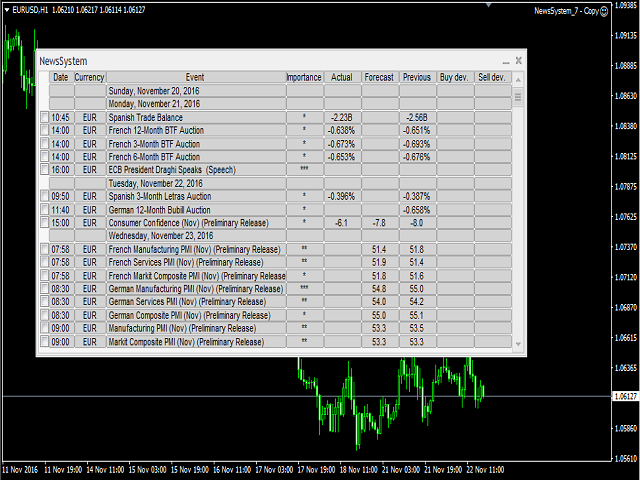Click previous value -0.658% for German Bubill
640x480 pixels.
(417, 210)
